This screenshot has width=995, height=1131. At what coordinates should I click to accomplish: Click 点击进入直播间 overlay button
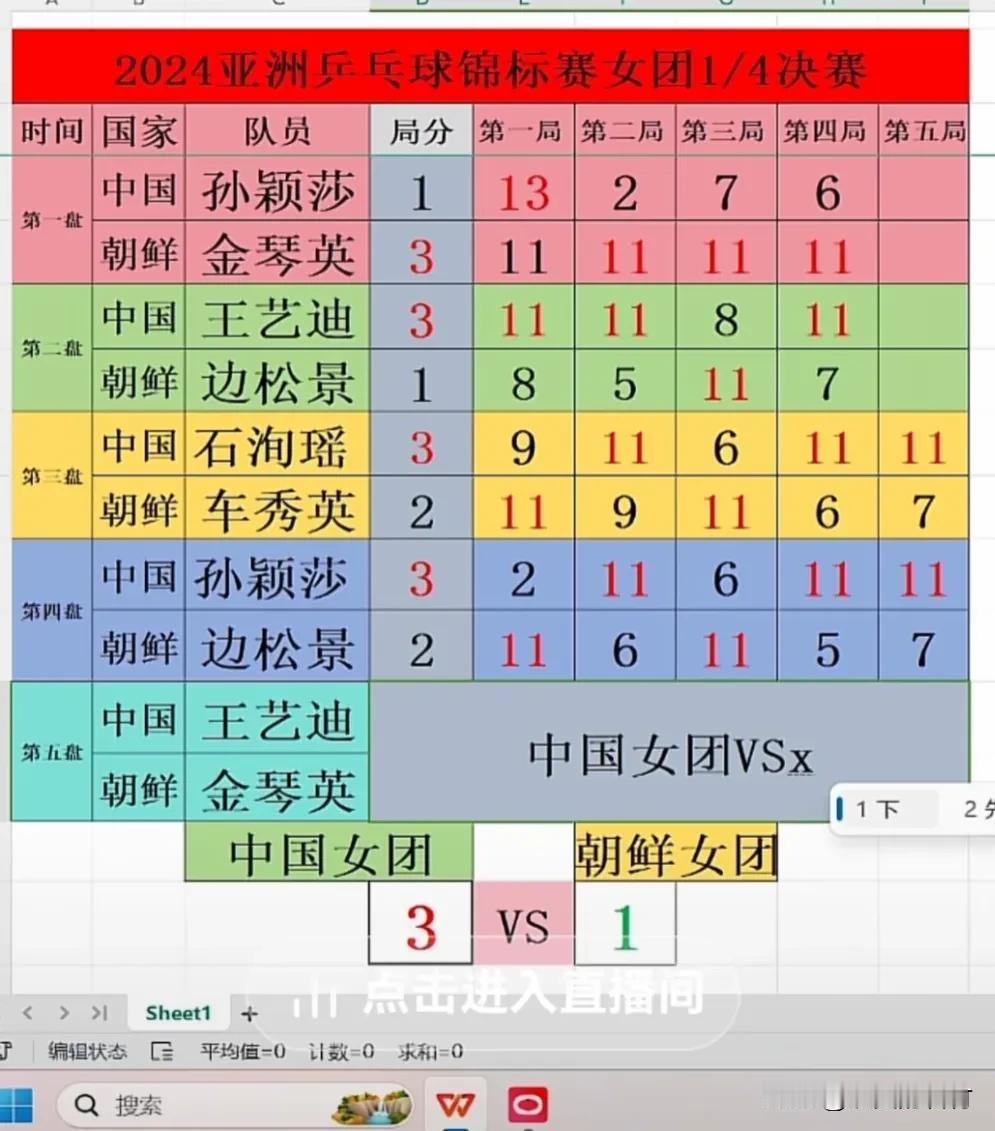tap(494, 994)
